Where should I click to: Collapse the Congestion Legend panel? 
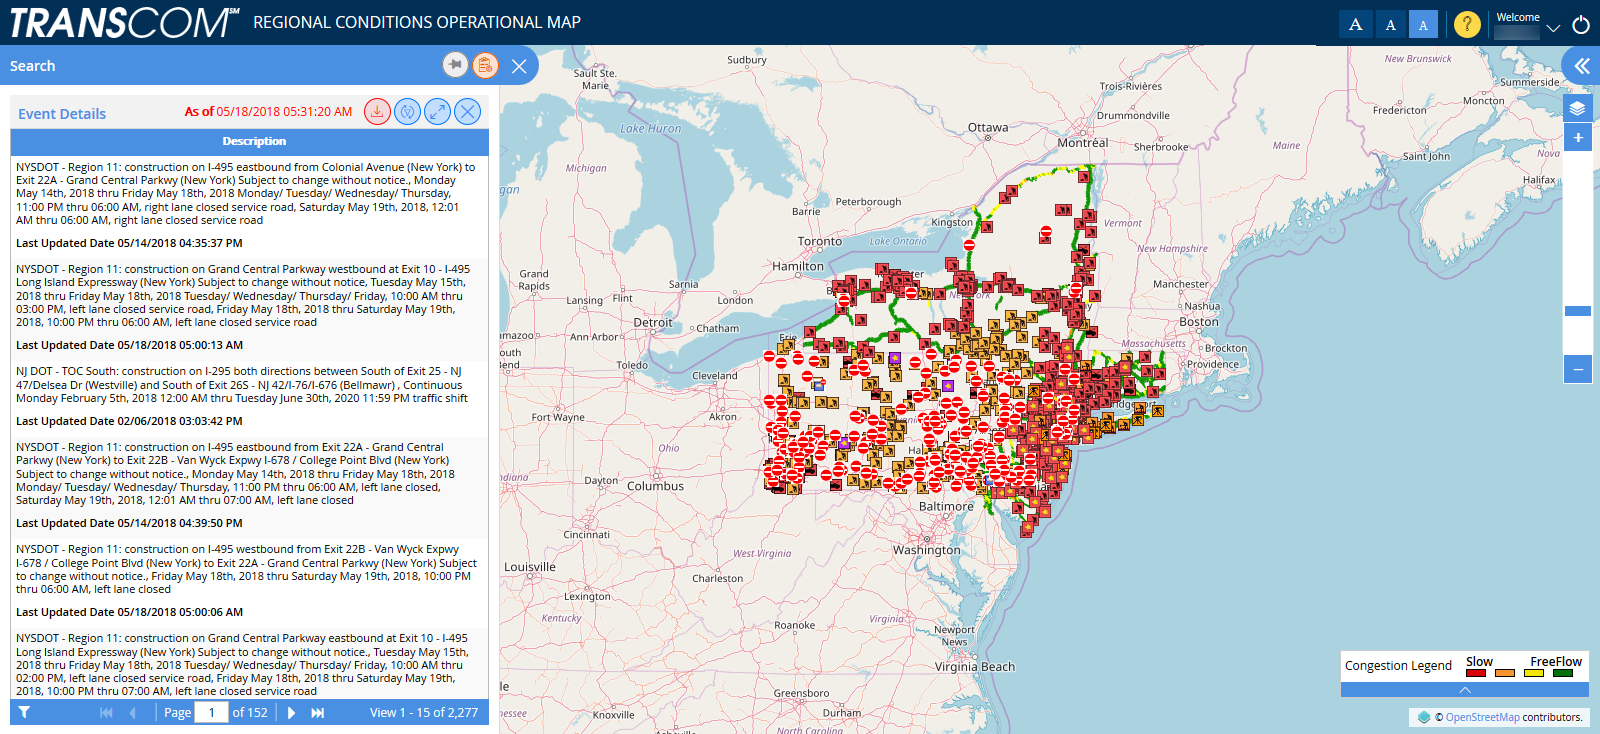1464,690
